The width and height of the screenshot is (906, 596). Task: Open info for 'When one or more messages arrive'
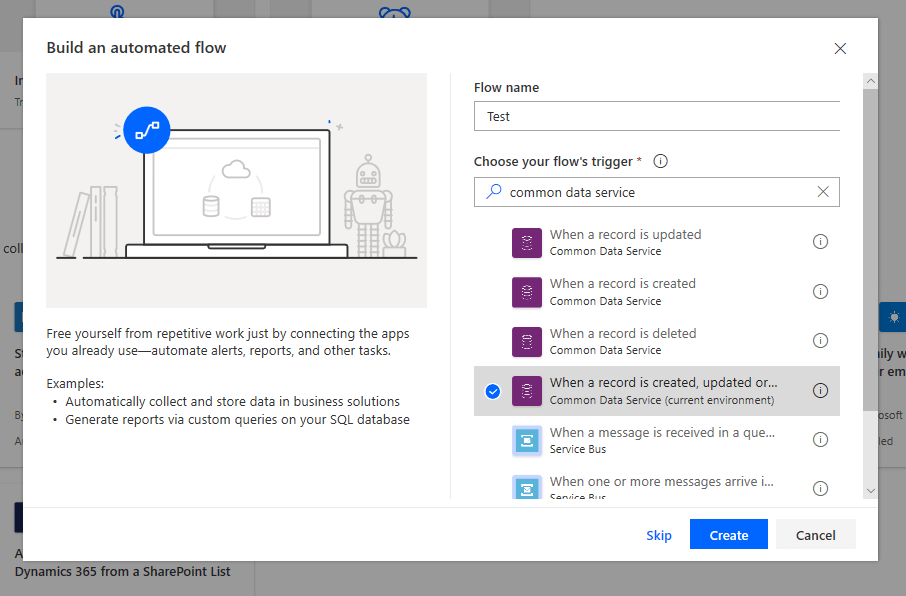(x=820, y=488)
